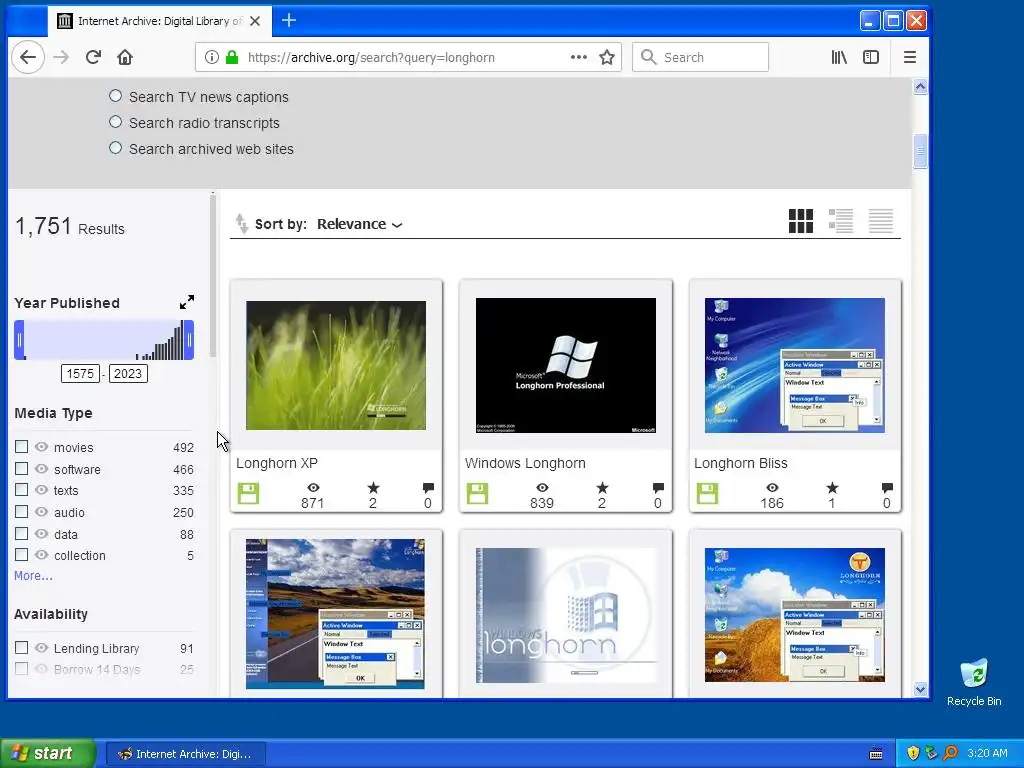1024x768 pixels.
Task: Open the grey Windows longhorn logo thumbnail
Action: coord(566,615)
